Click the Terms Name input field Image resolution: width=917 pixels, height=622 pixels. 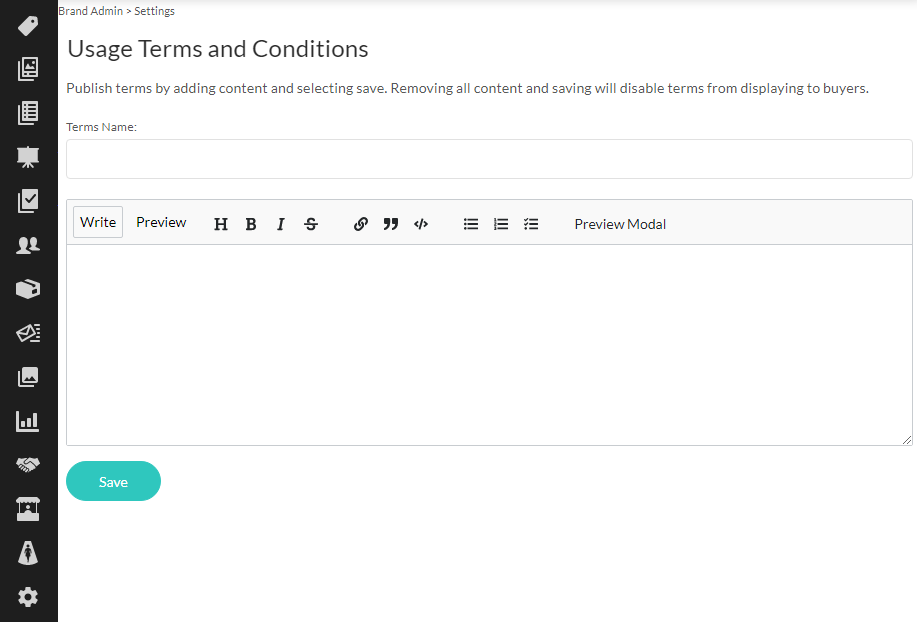(x=489, y=159)
